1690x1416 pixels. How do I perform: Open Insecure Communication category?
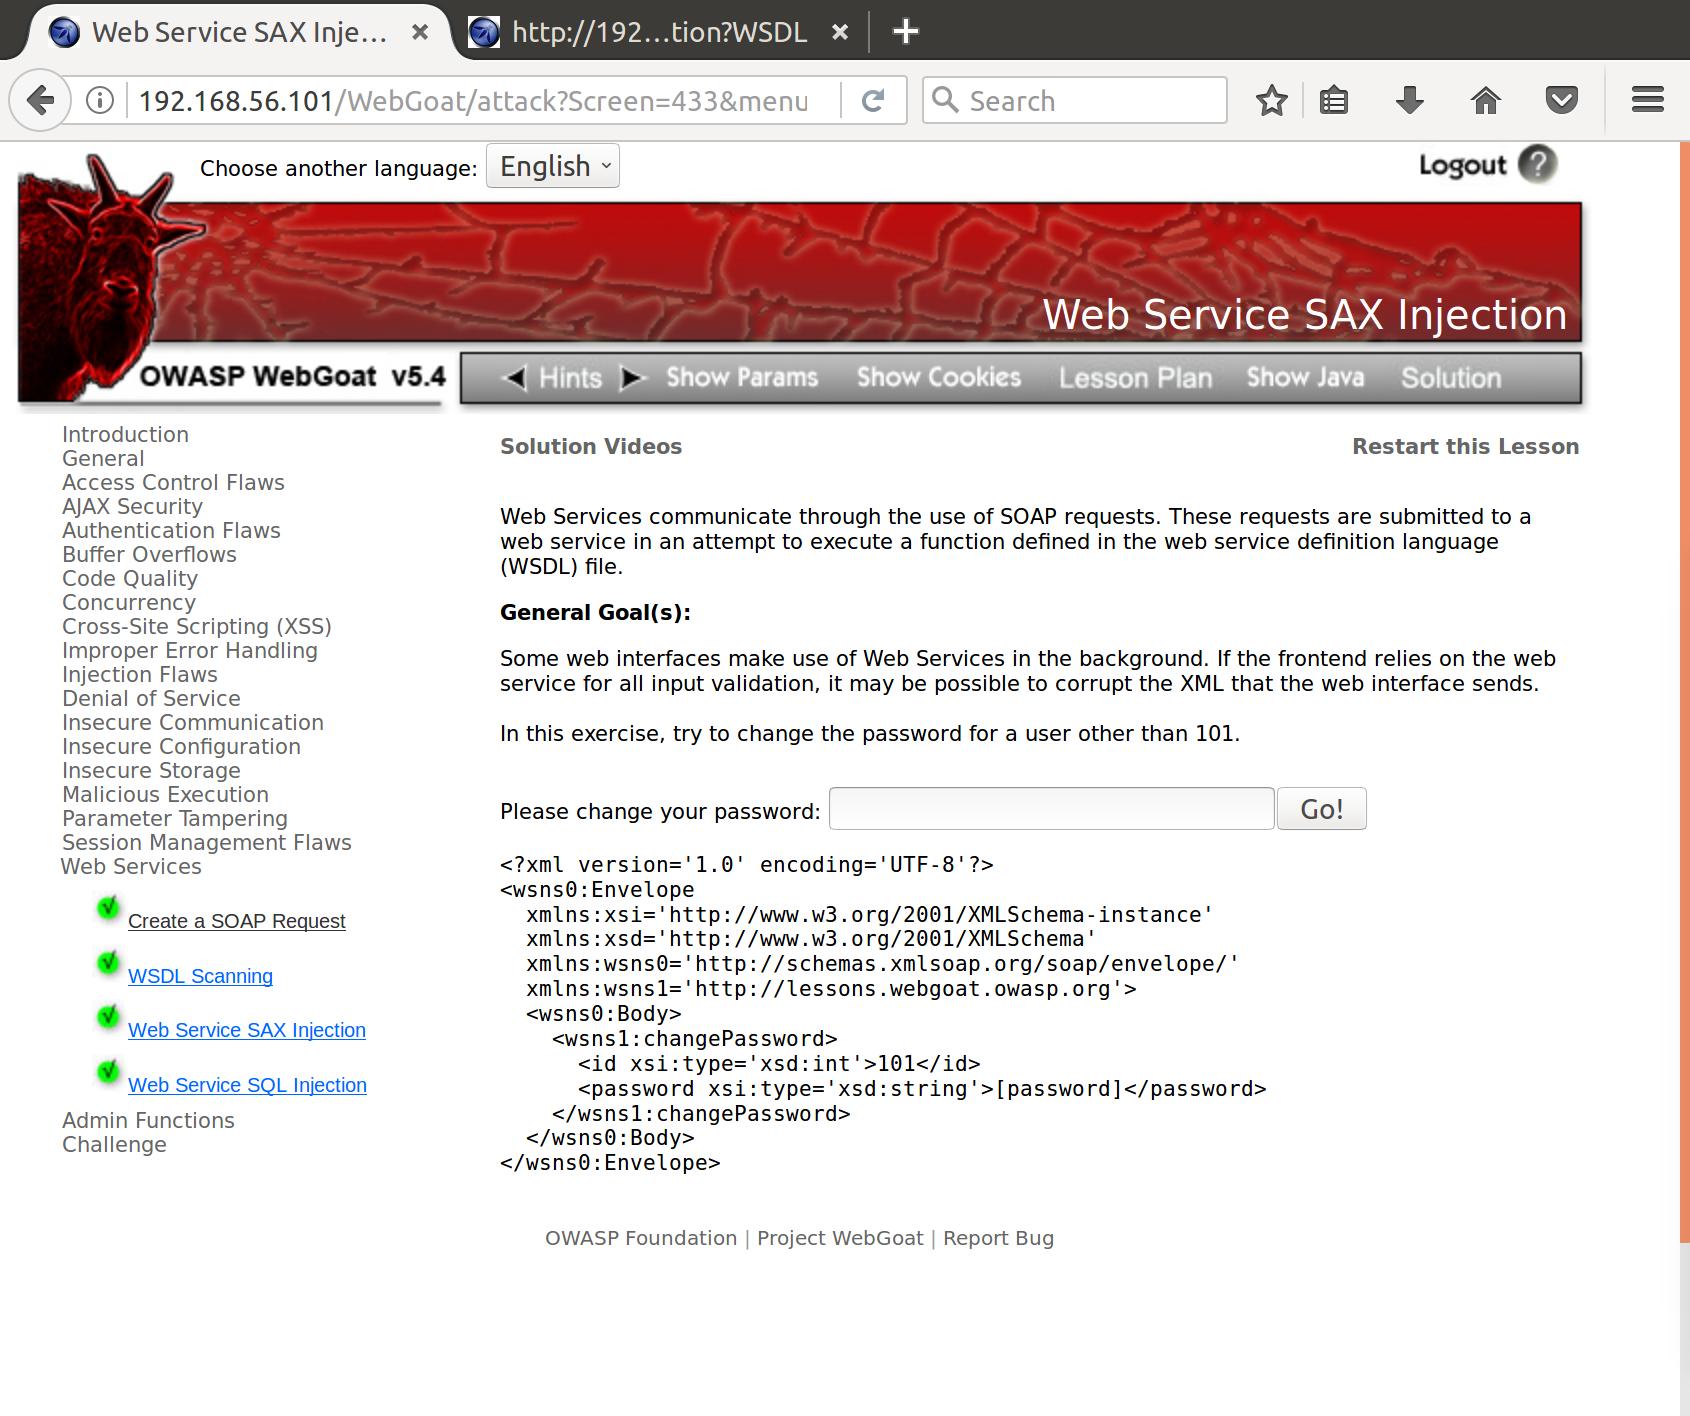click(x=193, y=723)
